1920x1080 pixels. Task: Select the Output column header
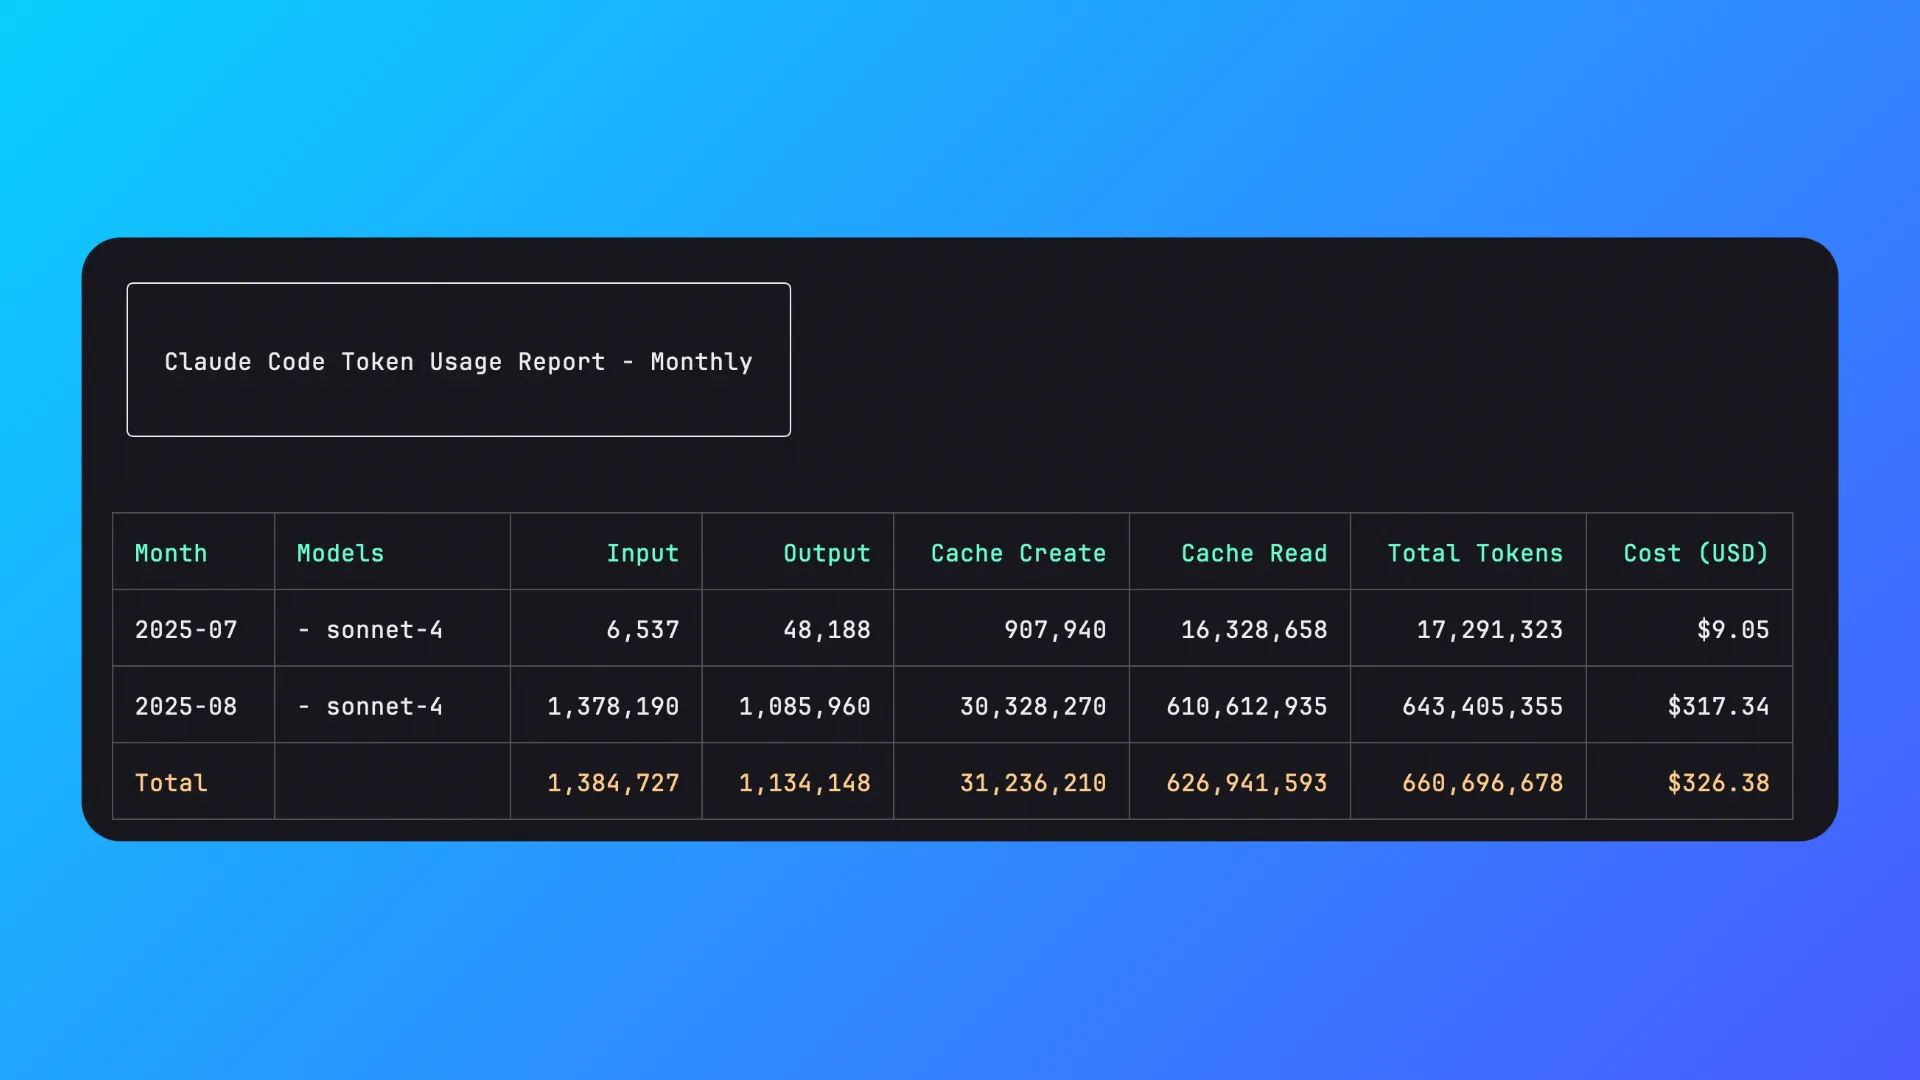point(826,553)
